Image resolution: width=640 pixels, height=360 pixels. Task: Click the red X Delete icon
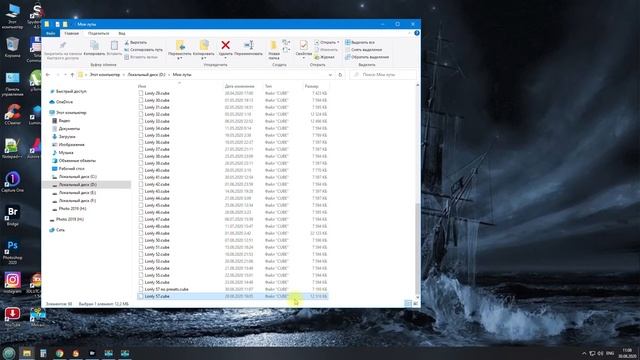tap(225, 45)
